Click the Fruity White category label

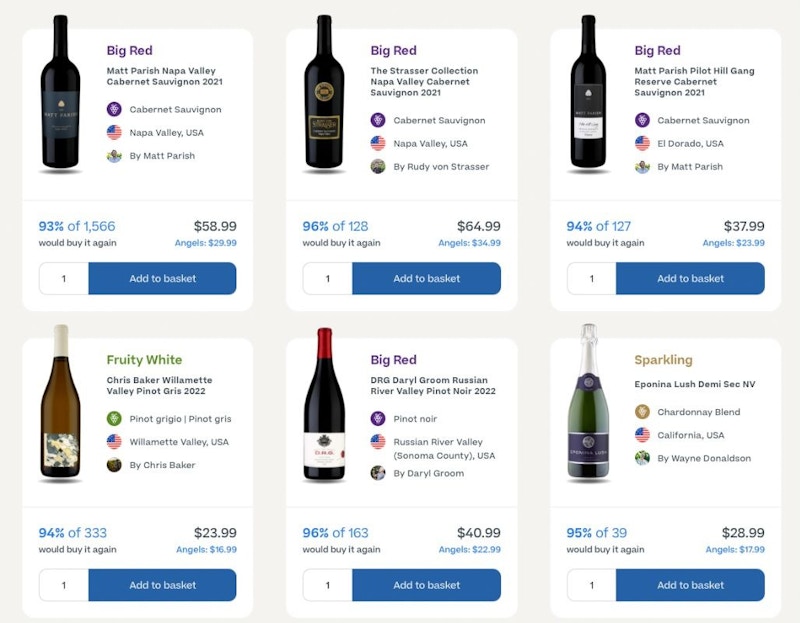145,360
